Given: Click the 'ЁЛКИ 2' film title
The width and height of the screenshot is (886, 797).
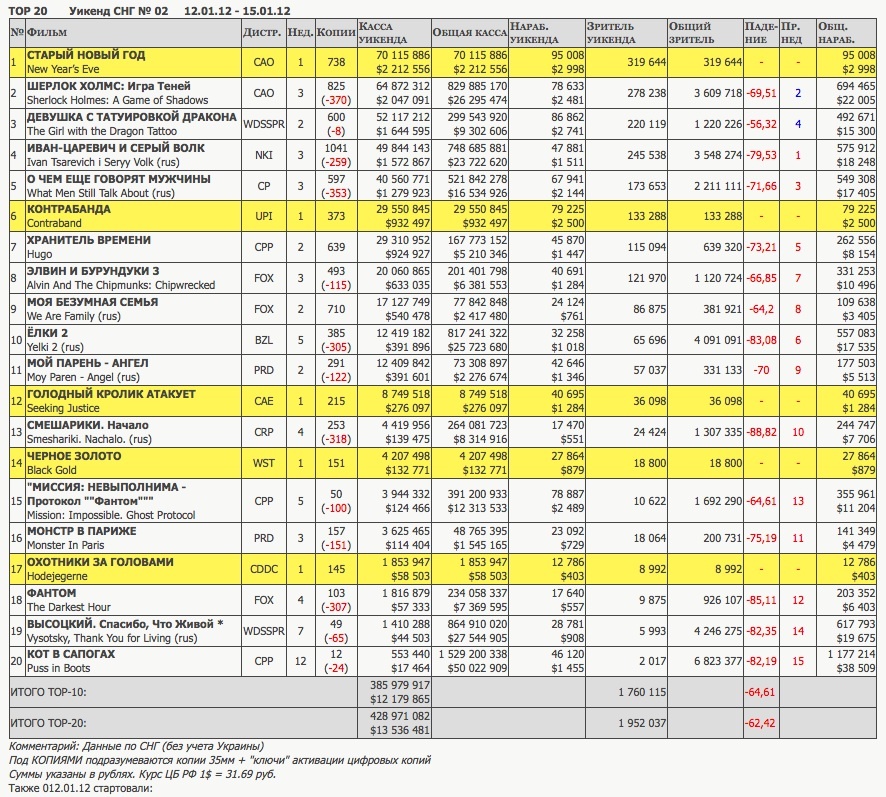Looking at the screenshot, I should [x=47, y=332].
